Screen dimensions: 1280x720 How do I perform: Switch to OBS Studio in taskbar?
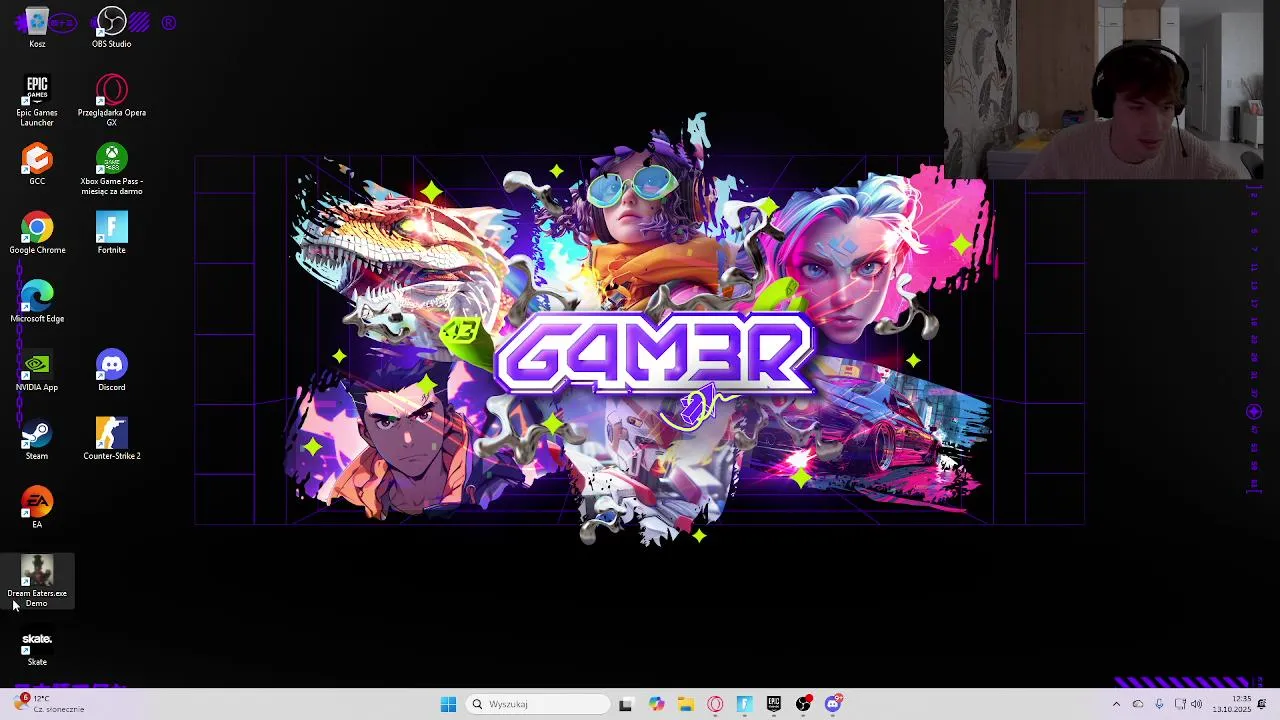[x=803, y=704]
